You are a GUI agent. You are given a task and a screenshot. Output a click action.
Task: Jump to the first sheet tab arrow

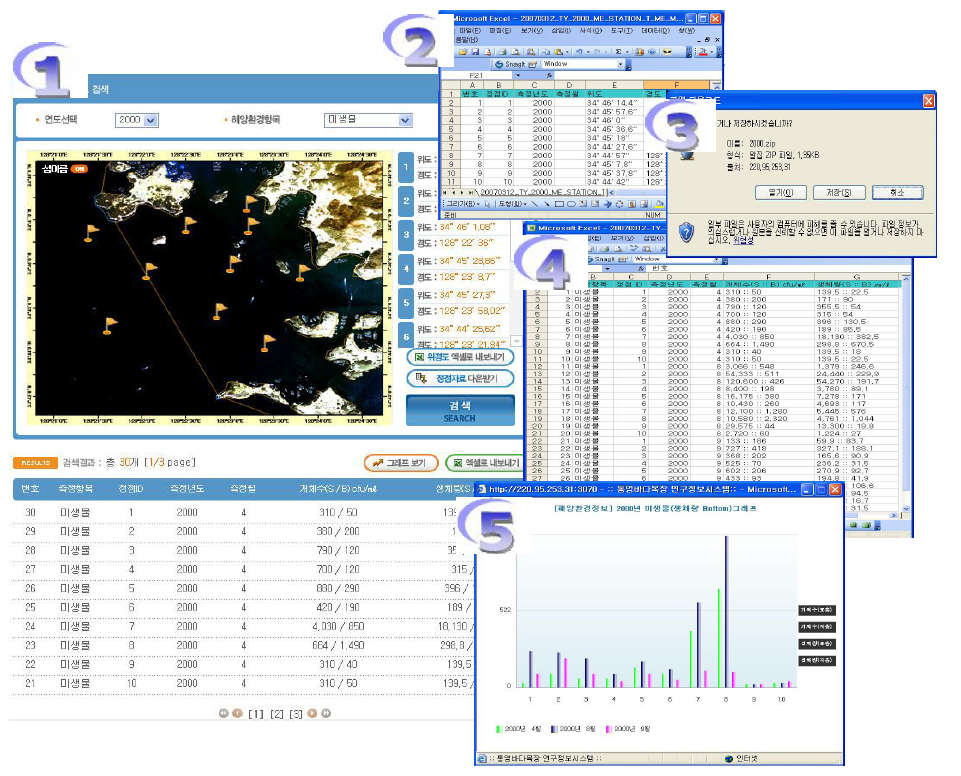446,192
